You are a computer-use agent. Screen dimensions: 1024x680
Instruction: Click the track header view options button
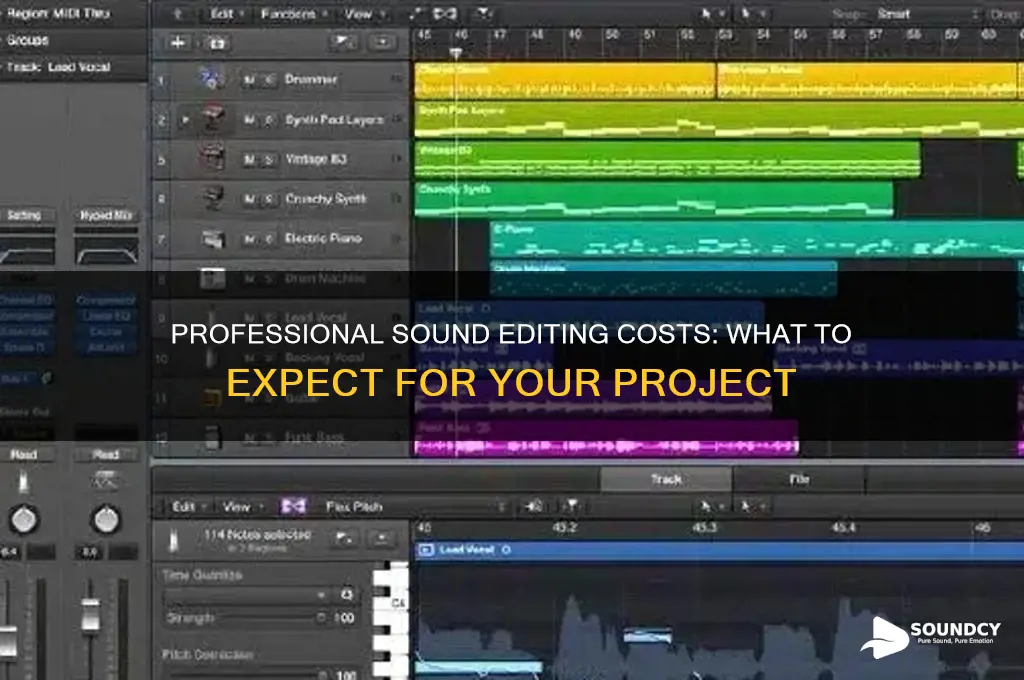click(382, 42)
